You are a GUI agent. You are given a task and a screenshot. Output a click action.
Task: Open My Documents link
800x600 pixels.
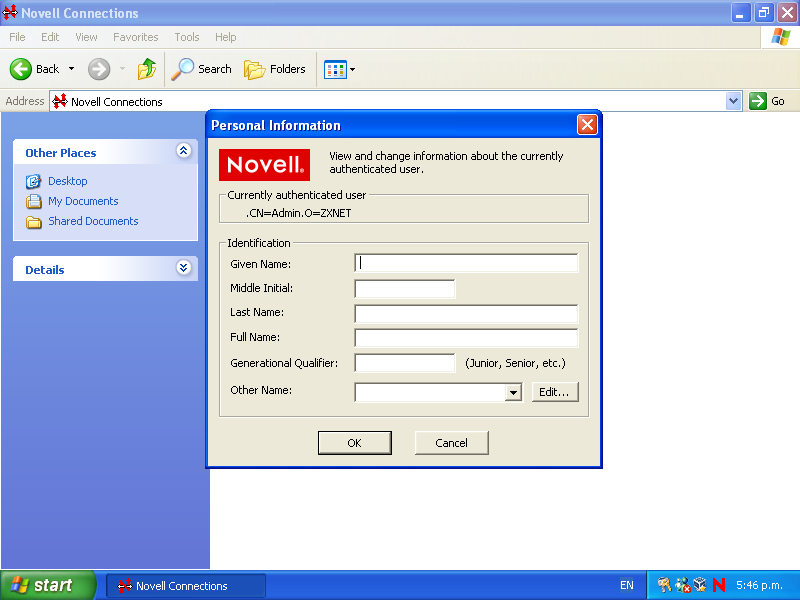click(83, 201)
